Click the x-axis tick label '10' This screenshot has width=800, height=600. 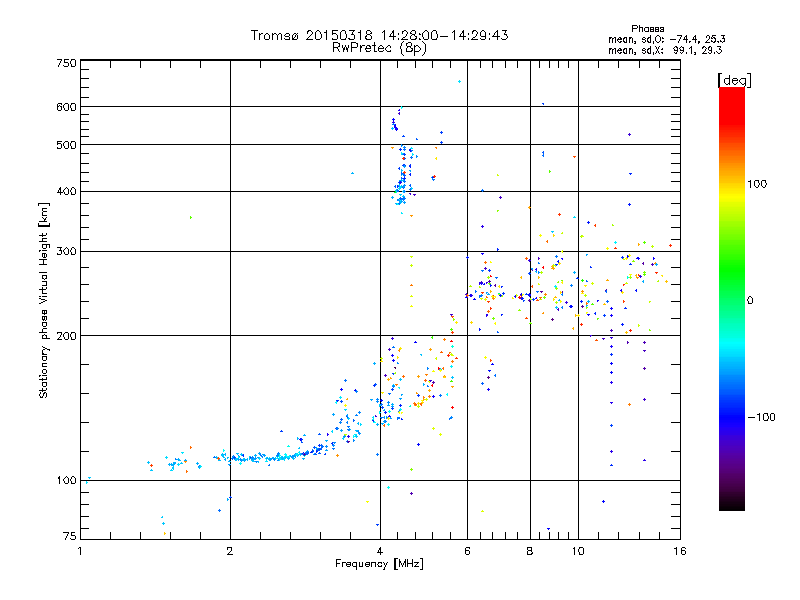click(x=578, y=551)
